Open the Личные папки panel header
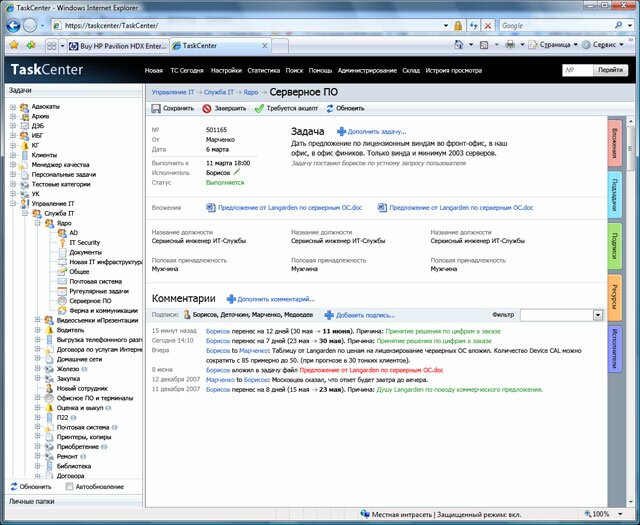The height and width of the screenshot is (525, 640). click(74, 501)
